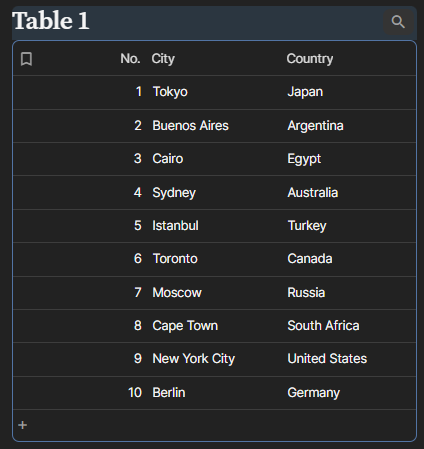Select the City column header
This screenshot has width=424, height=449.
(163, 59)
